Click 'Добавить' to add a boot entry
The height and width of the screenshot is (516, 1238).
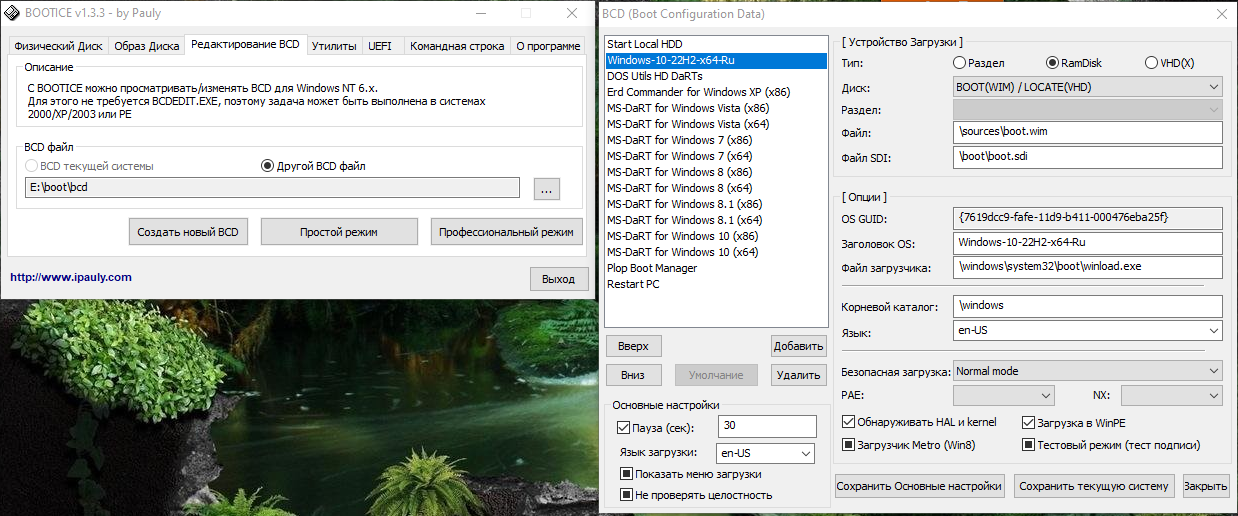pos(798,346)
